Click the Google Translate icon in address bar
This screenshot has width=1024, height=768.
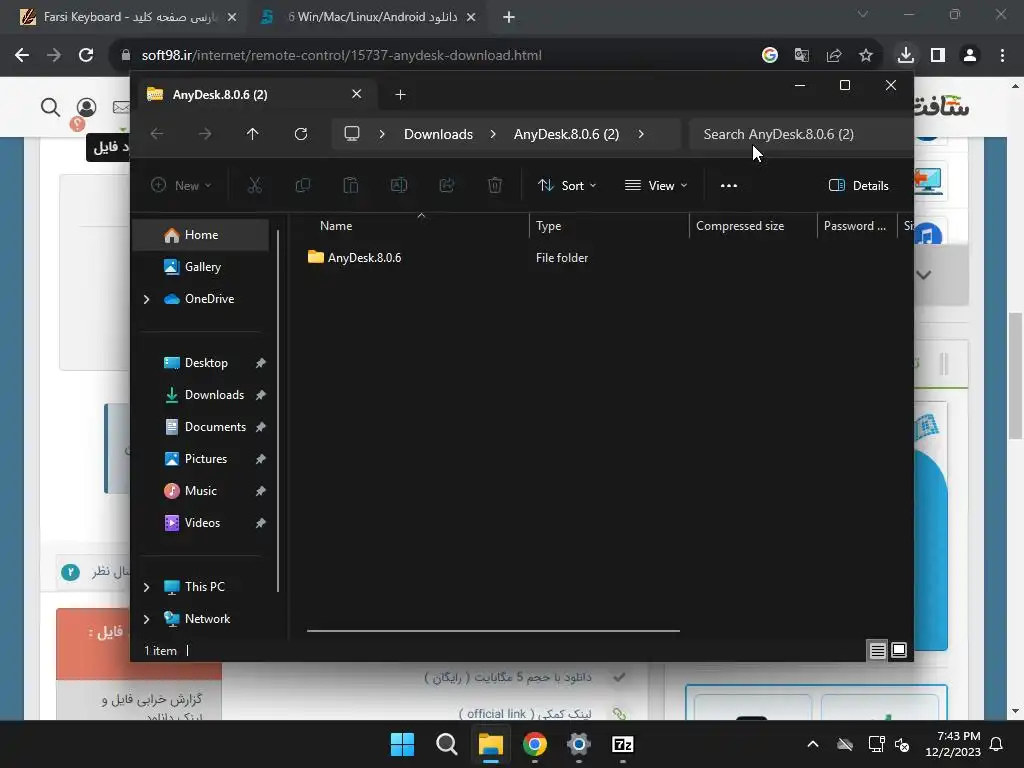click(x=802, y=55)
